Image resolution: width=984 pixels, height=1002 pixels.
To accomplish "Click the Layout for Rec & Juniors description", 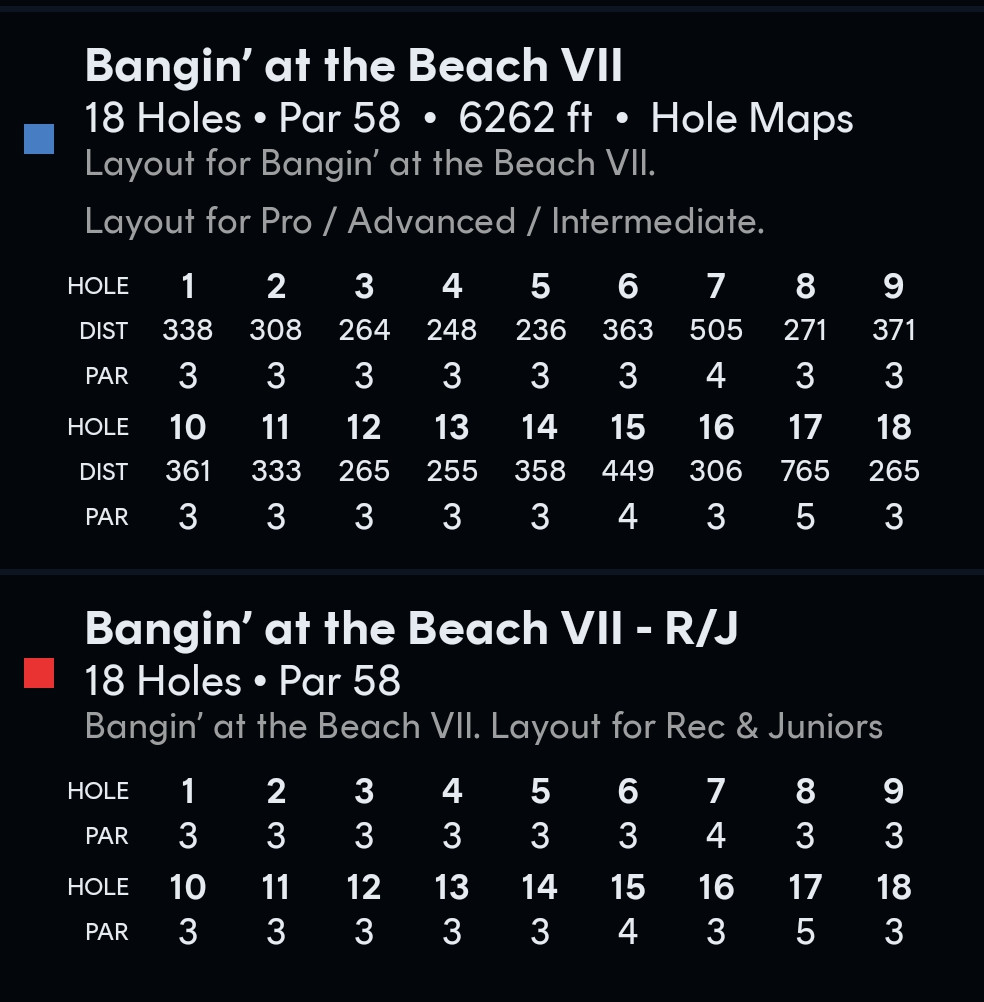I will point(687,727).
